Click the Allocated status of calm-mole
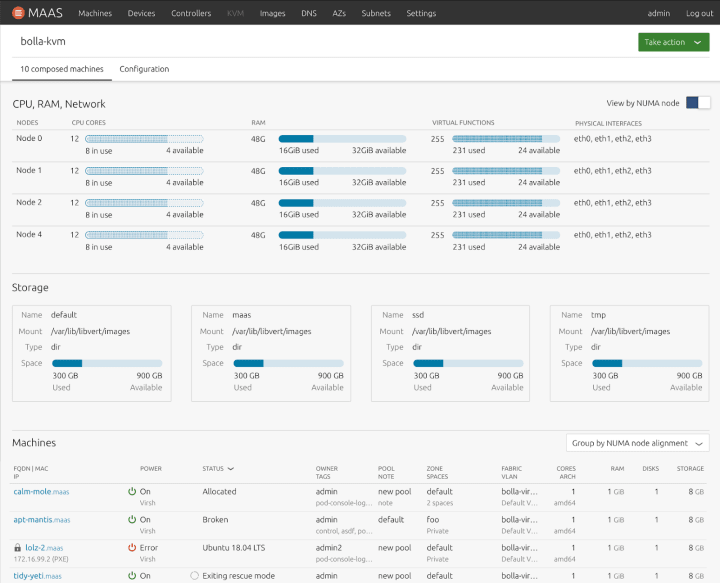This screenshot has height=583, width=720. coord(219,491)
